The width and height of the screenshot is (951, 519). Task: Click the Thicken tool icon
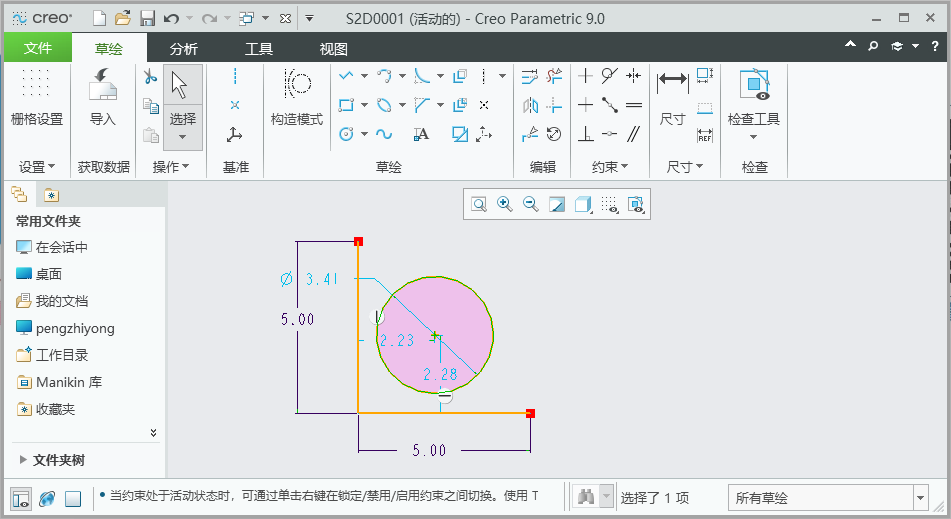click(x=460, y=105)
